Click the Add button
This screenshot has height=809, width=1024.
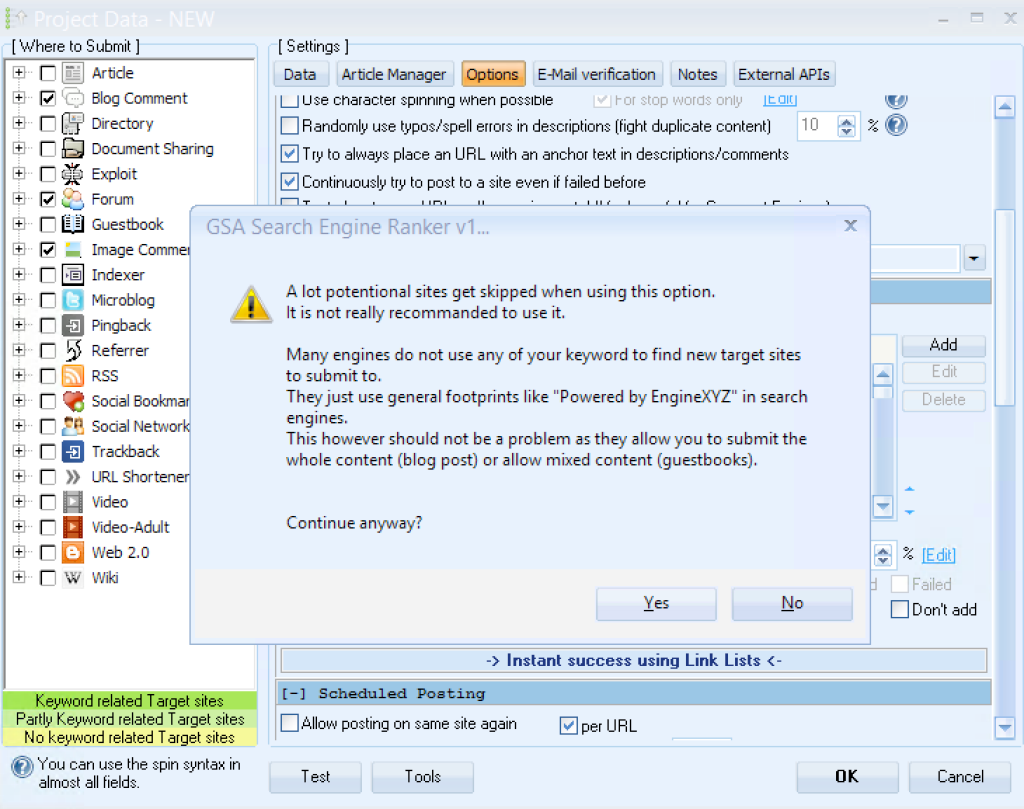tap(944, 345)
